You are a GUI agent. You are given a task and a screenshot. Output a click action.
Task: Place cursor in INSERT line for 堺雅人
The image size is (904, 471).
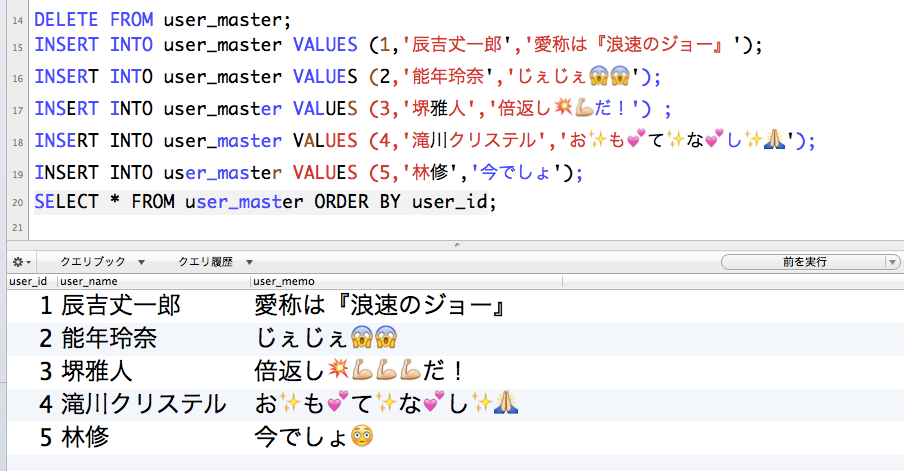coord(353,109)
